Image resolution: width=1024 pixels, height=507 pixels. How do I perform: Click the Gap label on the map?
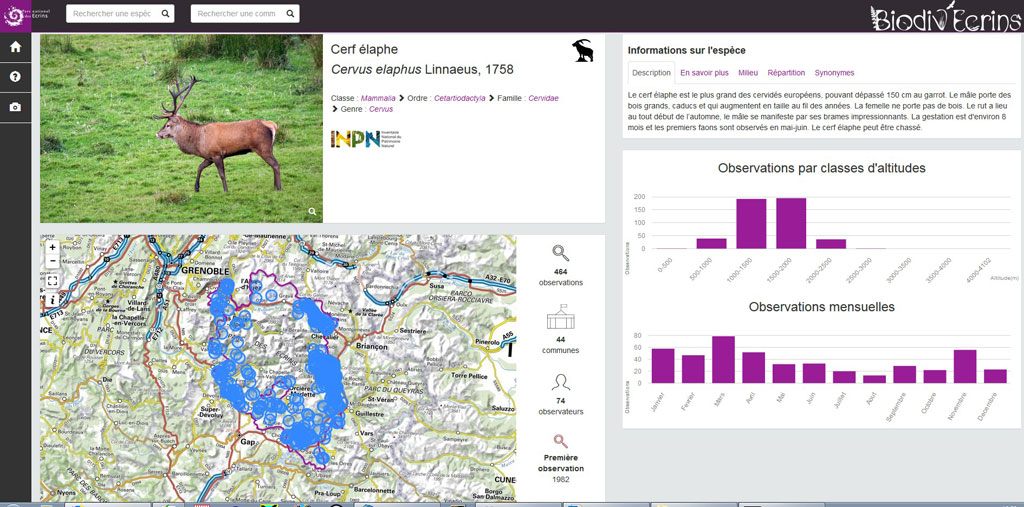pos(247,442)
